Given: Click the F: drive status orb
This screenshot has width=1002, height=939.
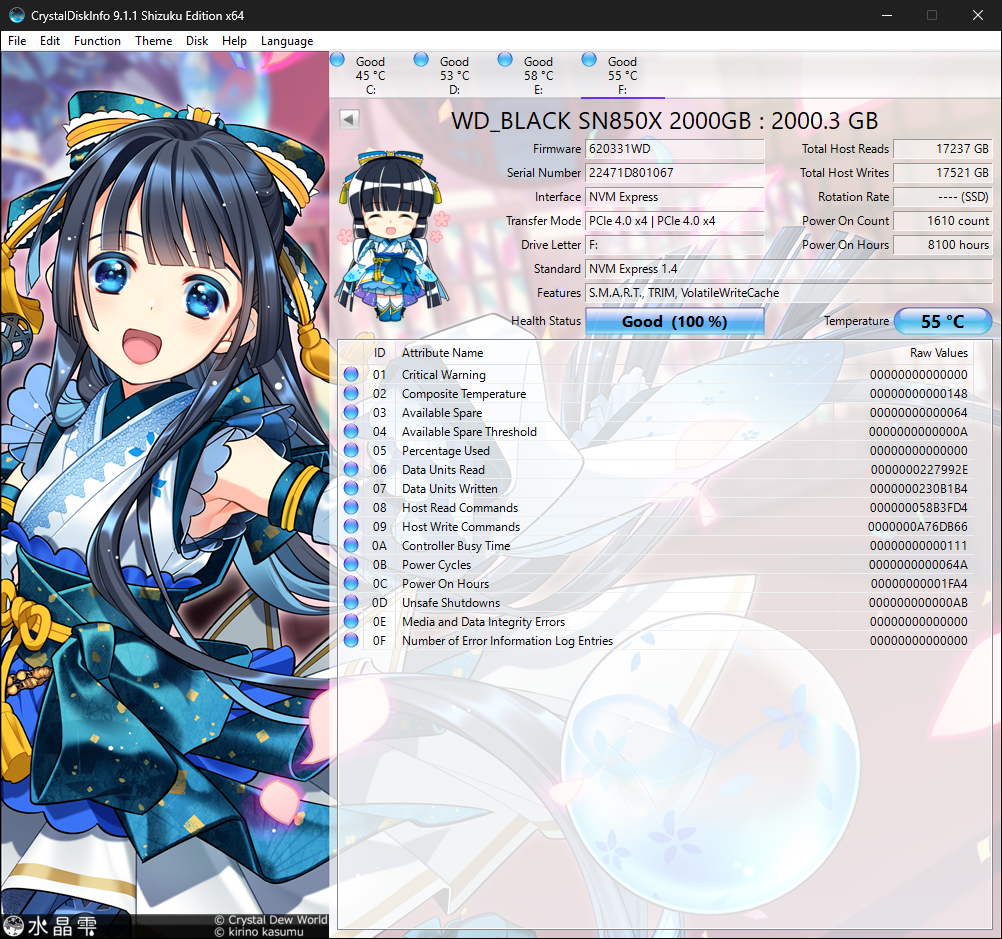Looking at the screenshot, I should [589, 59].
